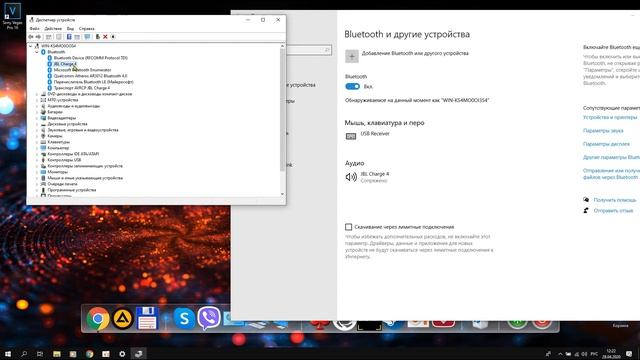Click red X uninstall device toolbar icon
Image resolution: width=640 pixels, height=360 pixels.
105,37
